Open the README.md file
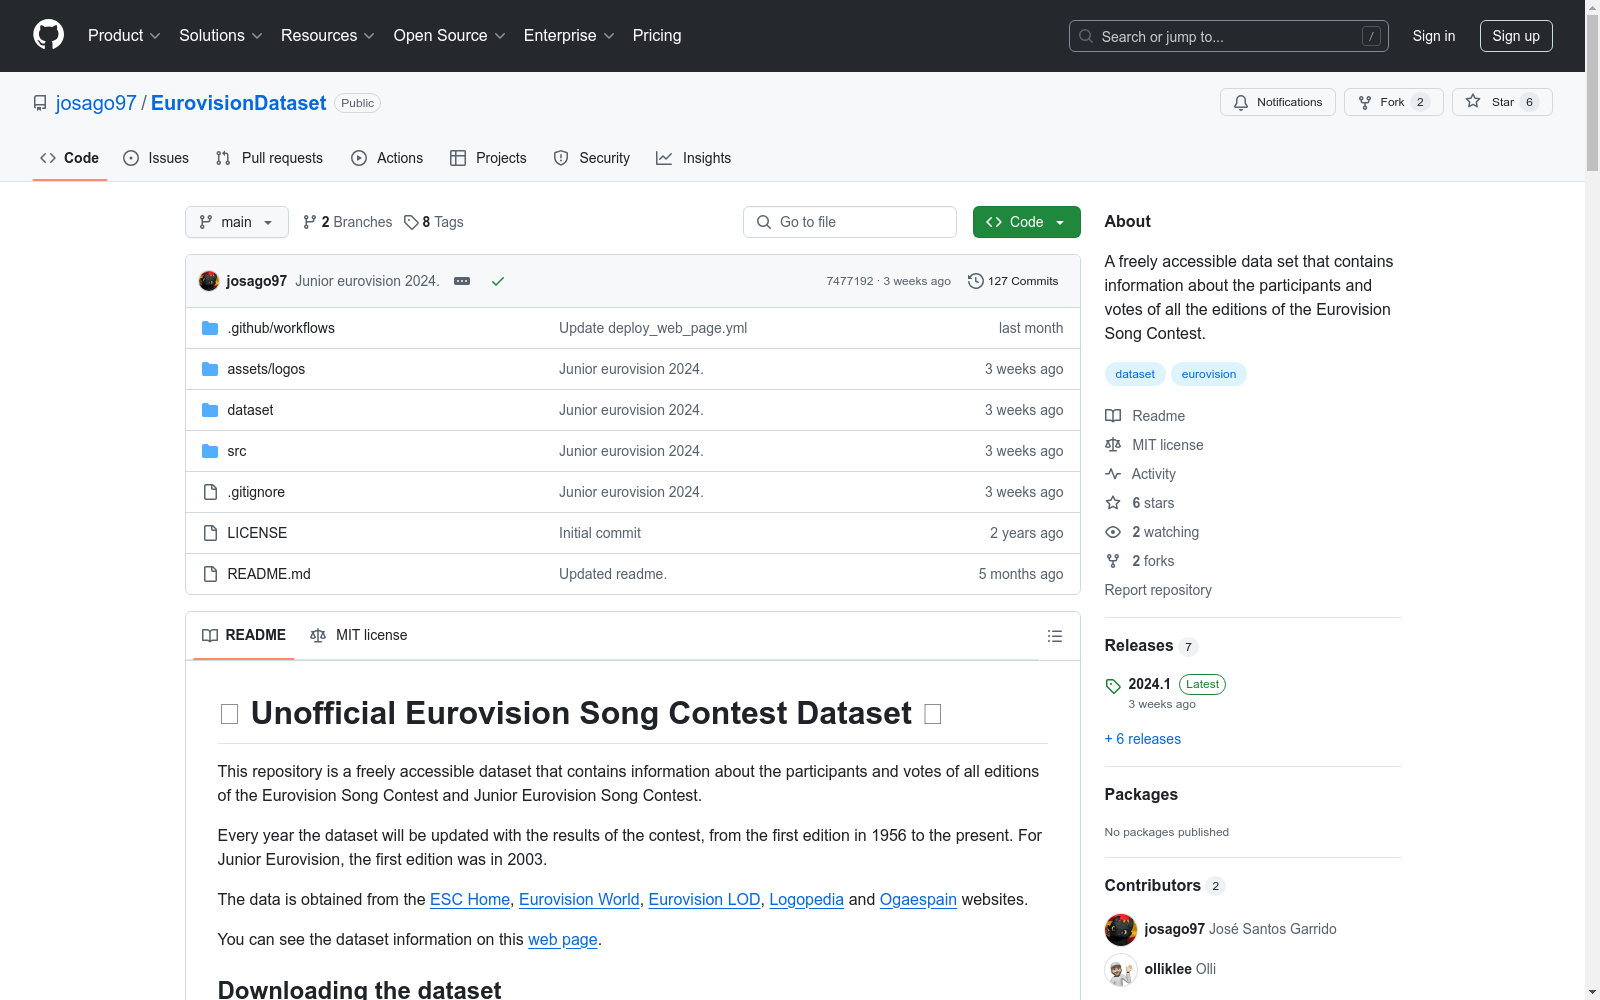 [269, 574]
